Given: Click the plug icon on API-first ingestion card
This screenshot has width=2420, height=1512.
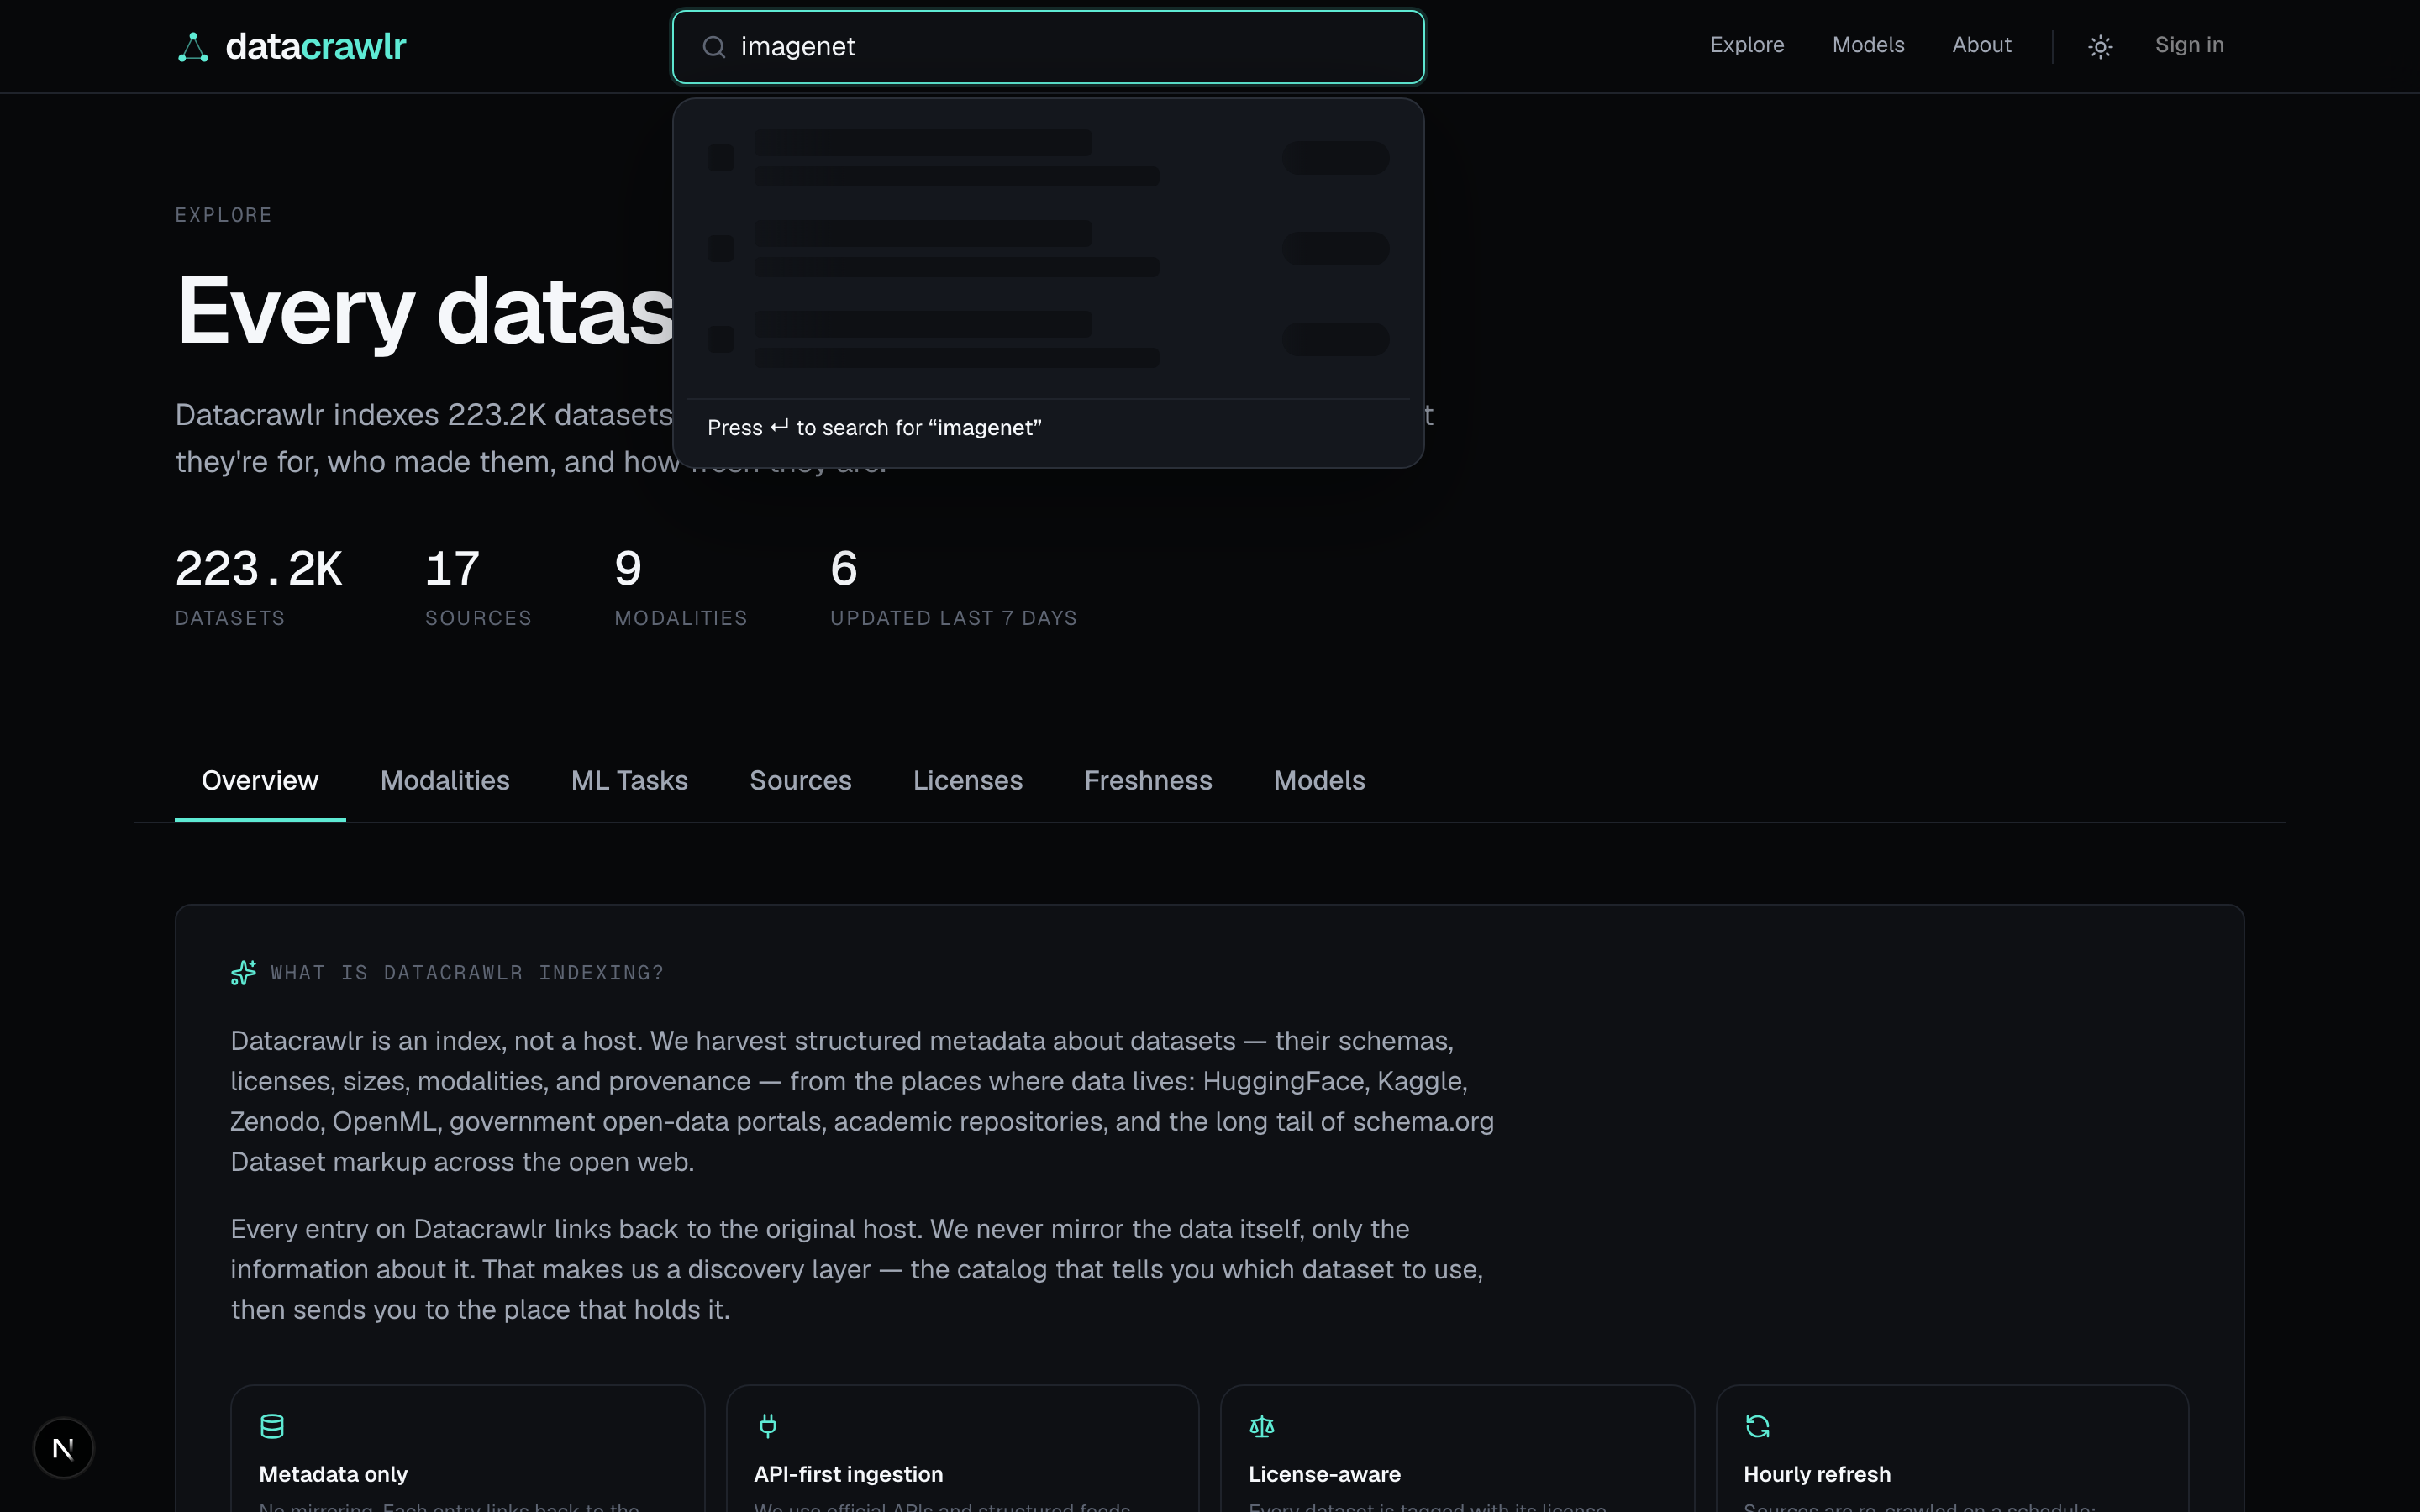Looking at the screenshot, I should coord(767,1426).
